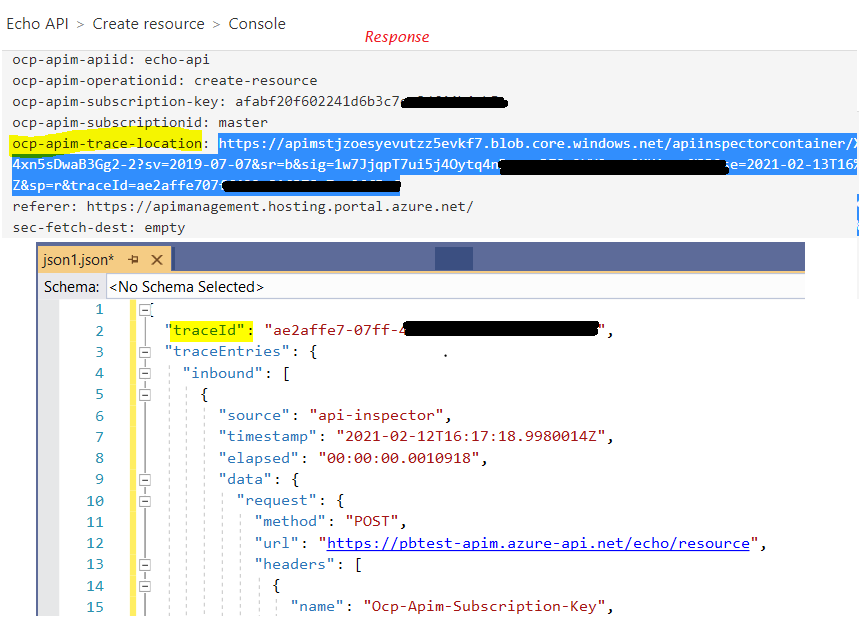Open the Echo API breadcrumb
Image resolution: width=859 pixels, height=620 pixels.
[x=37, y=24]
